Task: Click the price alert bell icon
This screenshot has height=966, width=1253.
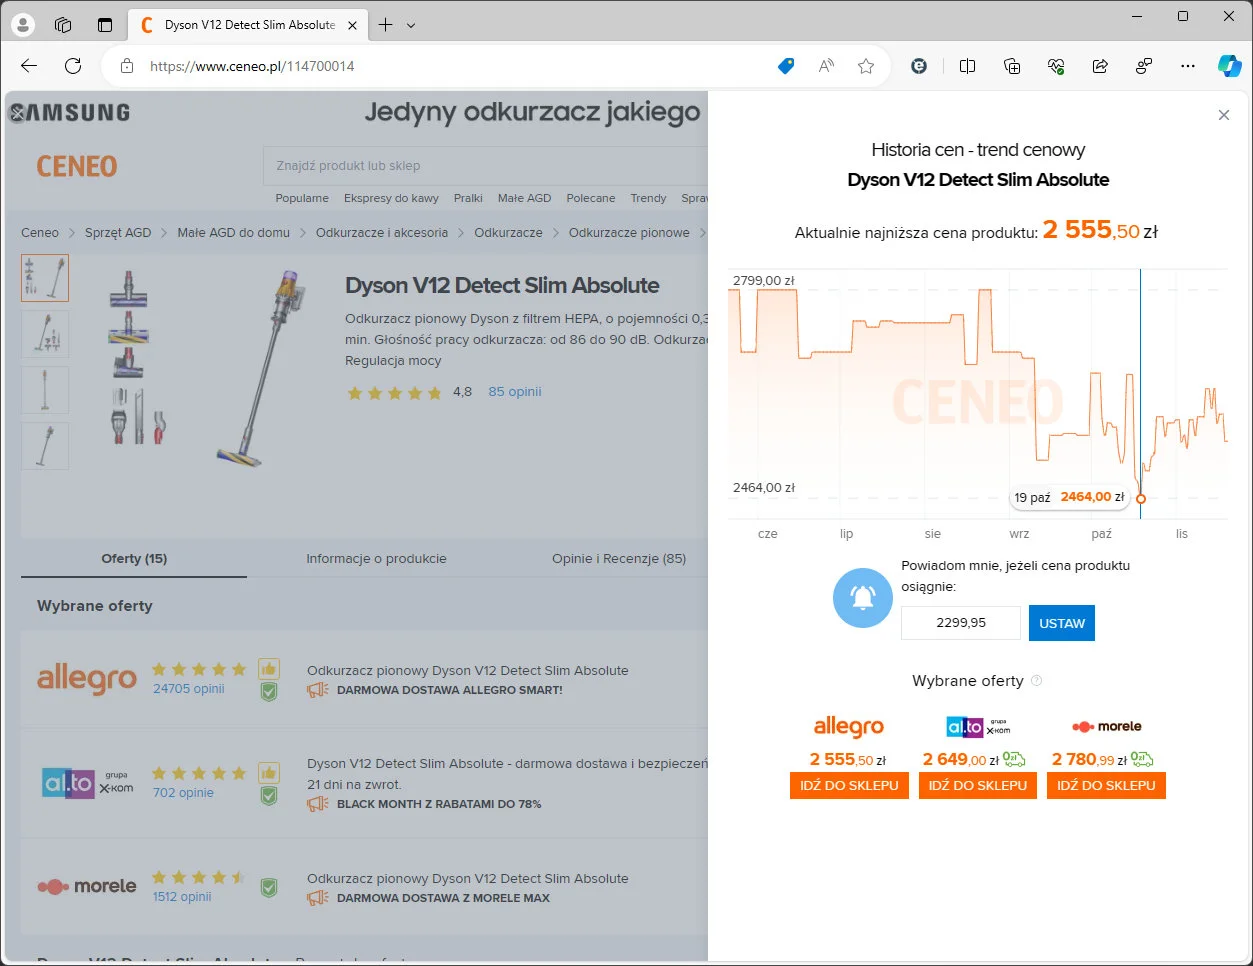Action: 862,598
